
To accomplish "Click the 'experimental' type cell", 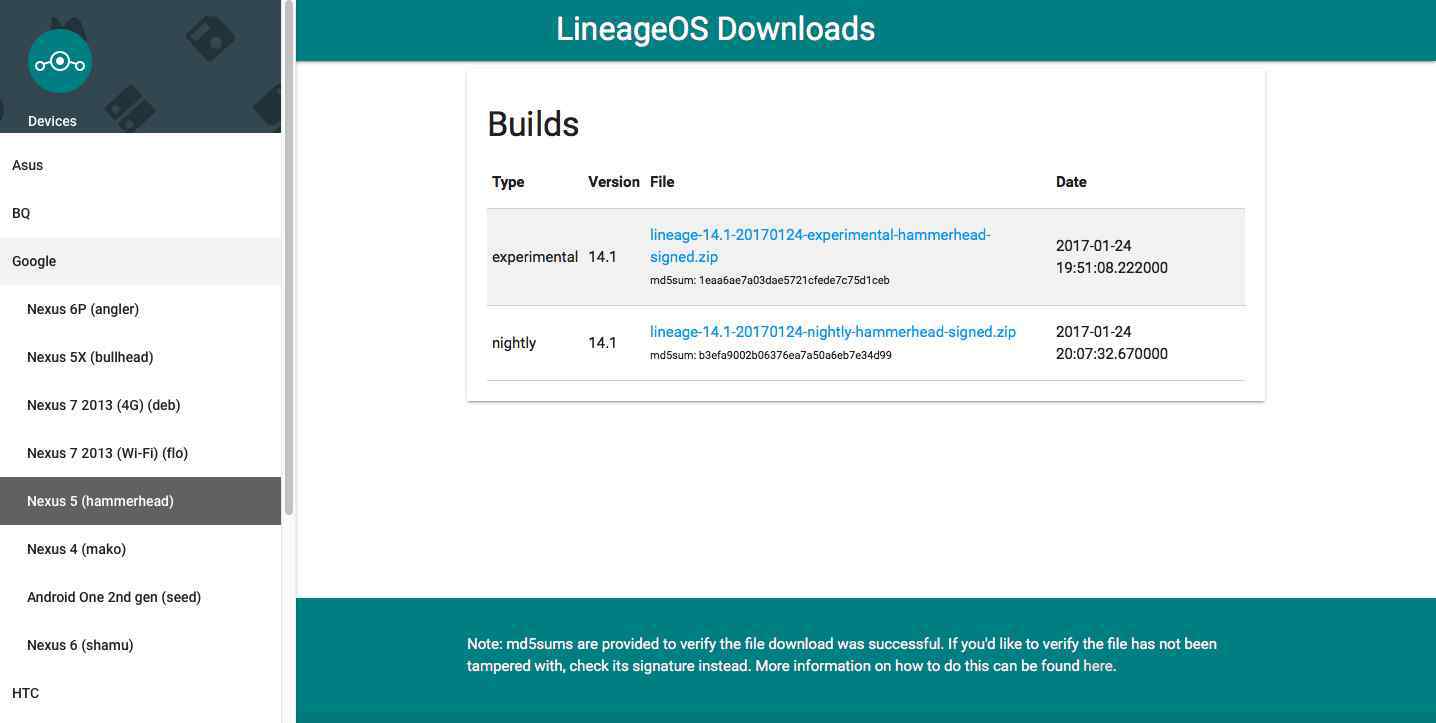I will coord(535,257).
